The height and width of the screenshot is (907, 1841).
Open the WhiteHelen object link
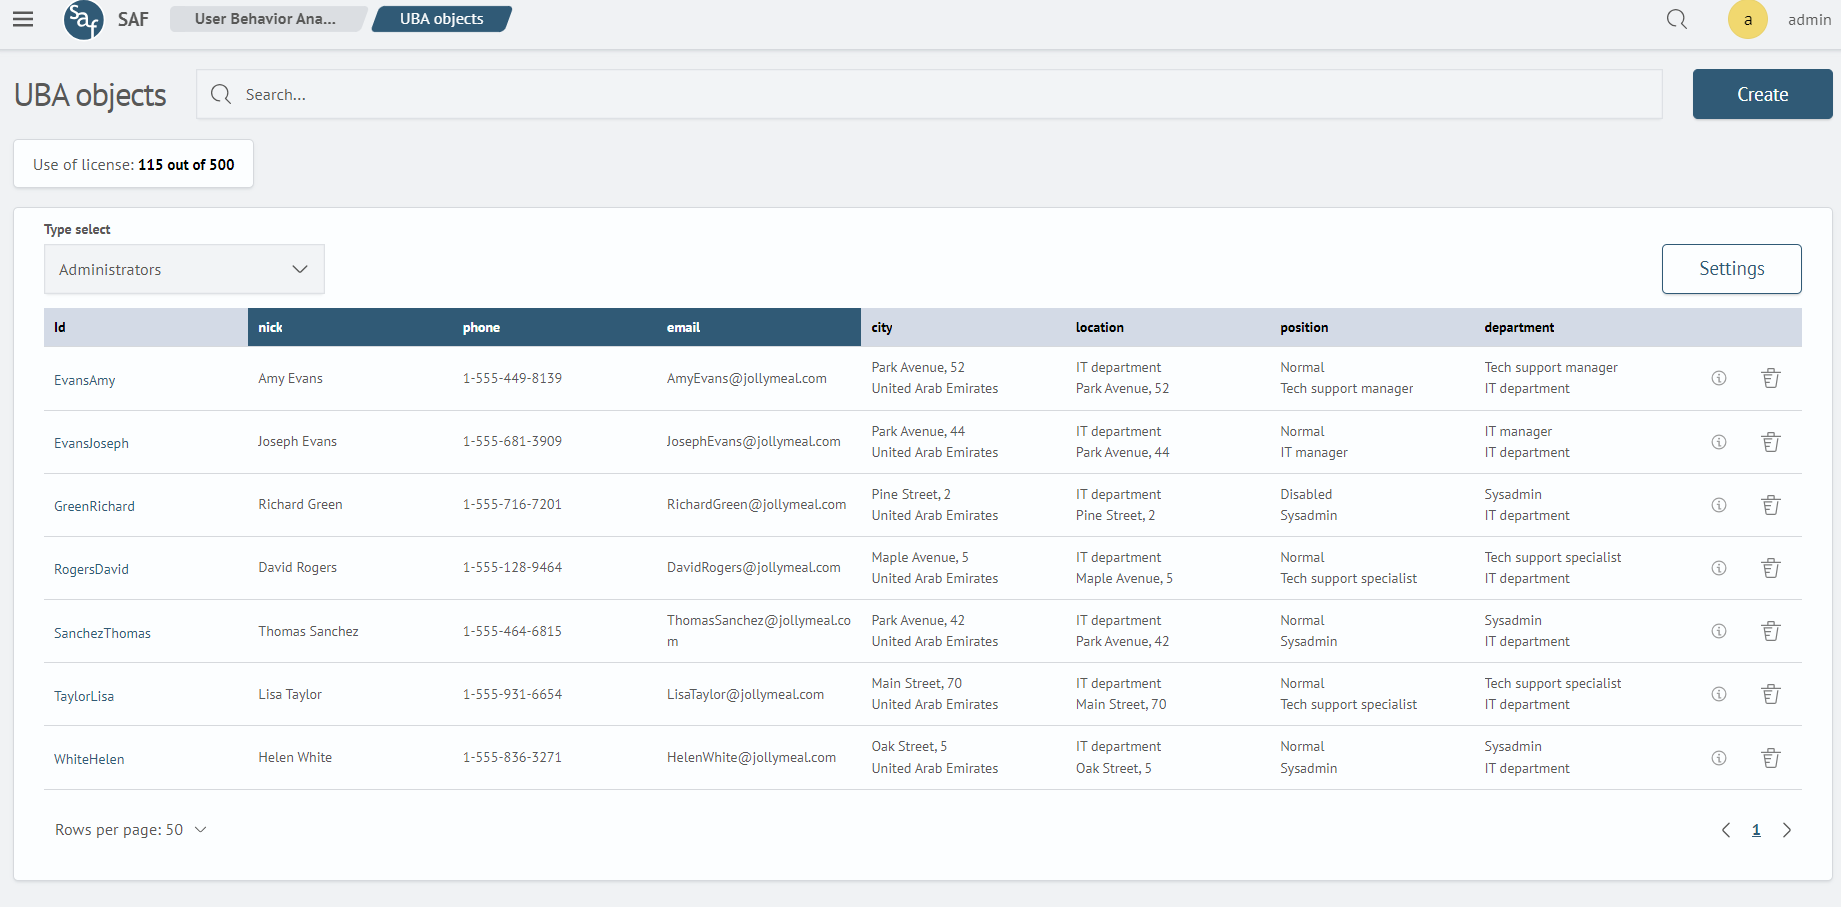tap(89, 759)
